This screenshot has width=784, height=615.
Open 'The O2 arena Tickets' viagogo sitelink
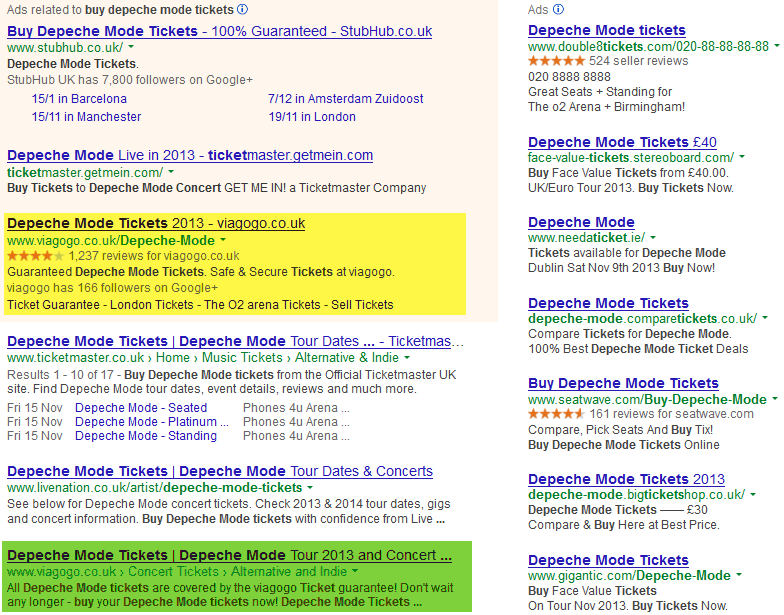[x=262, y=304]
